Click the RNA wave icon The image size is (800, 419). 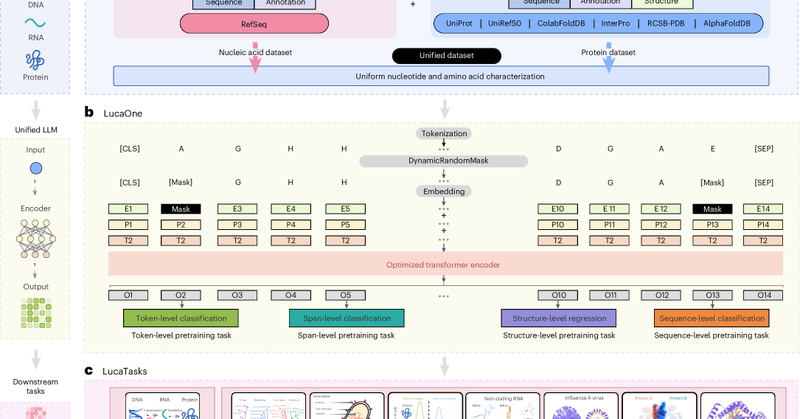(35, 23)
